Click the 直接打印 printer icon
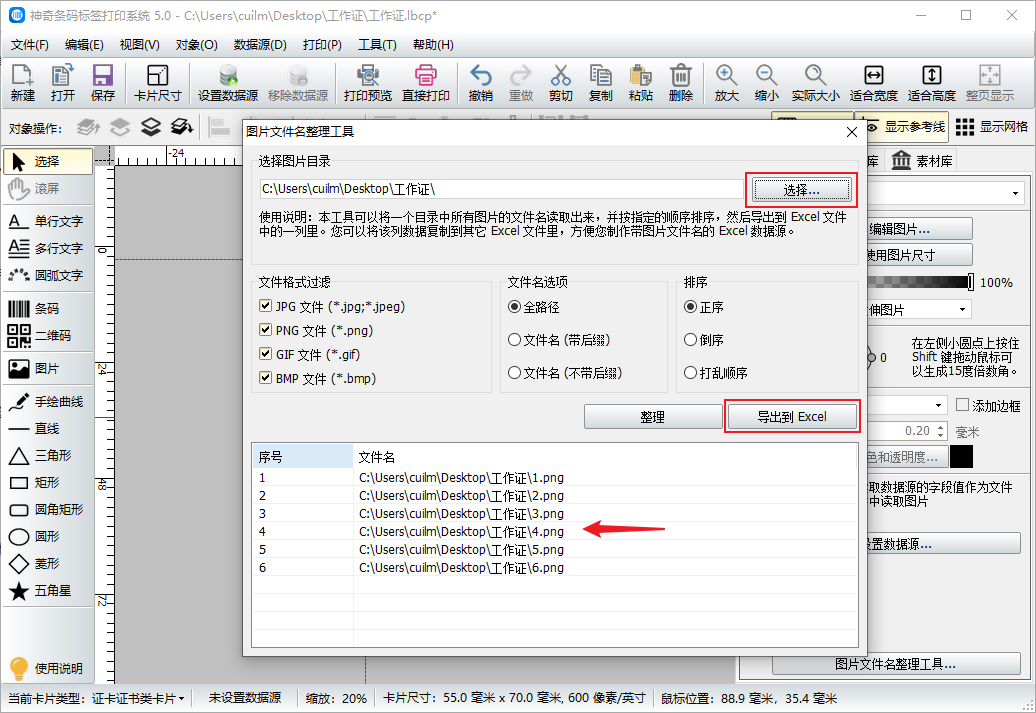Viewport: 1036px width, 713px height. point(425,76)
